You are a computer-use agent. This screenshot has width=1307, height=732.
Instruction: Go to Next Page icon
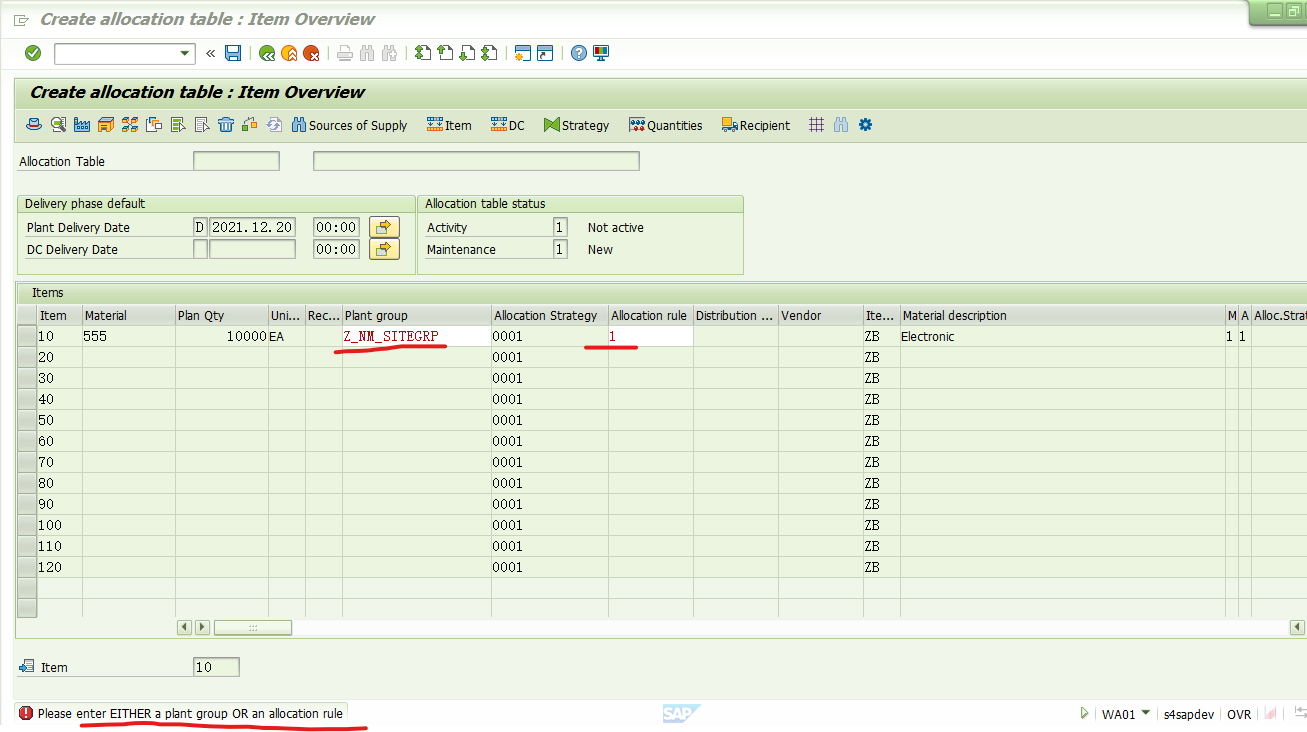467,53
